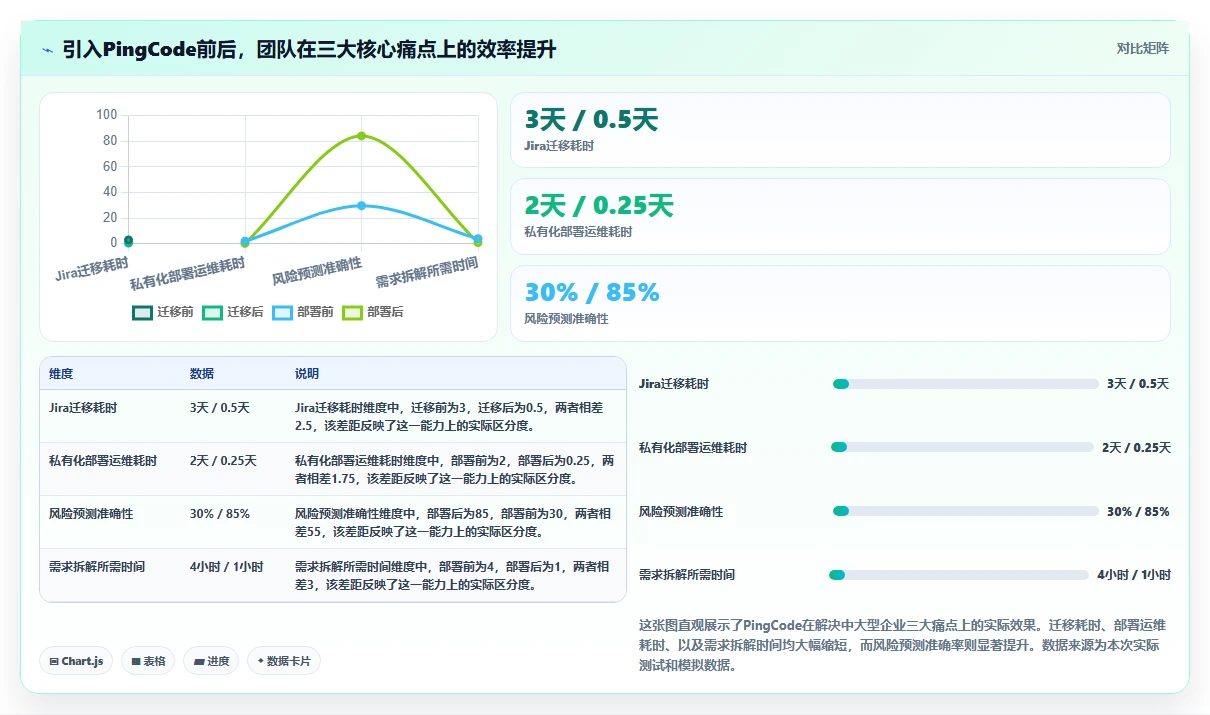Click the 需求拆解所需时间 progress bar
The image size is (1210, 715).
959,575
